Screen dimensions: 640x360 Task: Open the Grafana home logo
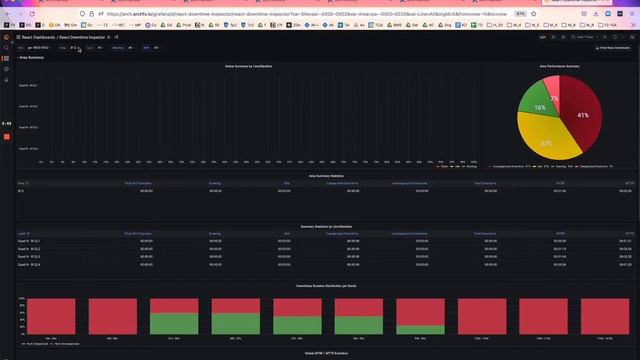pyautogui.click(x=7, y=37)
